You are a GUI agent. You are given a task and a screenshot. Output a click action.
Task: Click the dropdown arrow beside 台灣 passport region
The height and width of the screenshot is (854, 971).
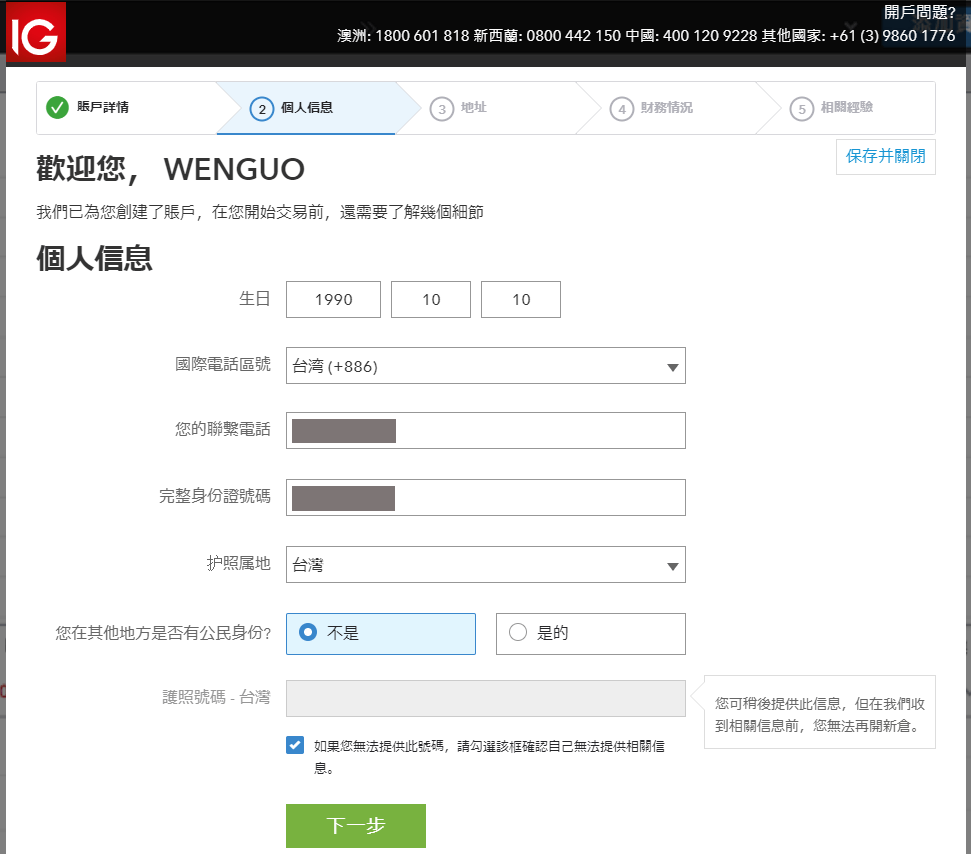672,565
